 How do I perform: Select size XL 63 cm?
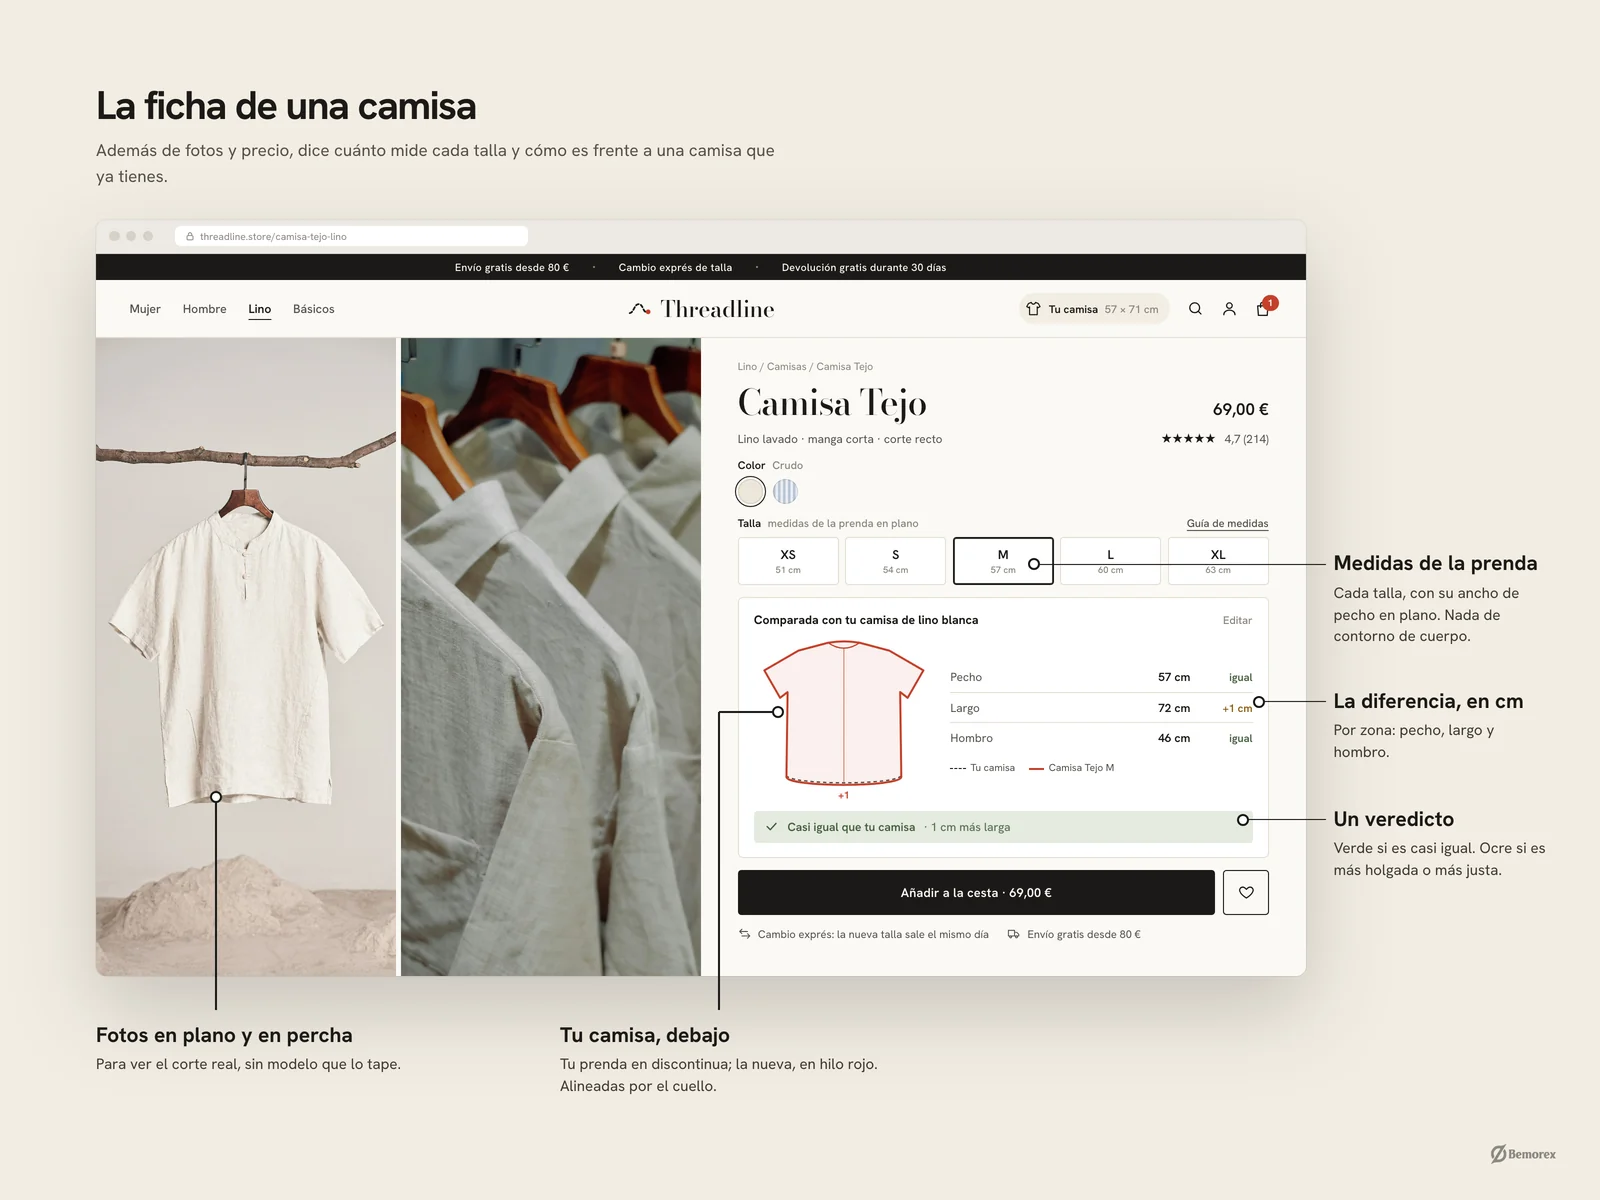[1218, 561]
